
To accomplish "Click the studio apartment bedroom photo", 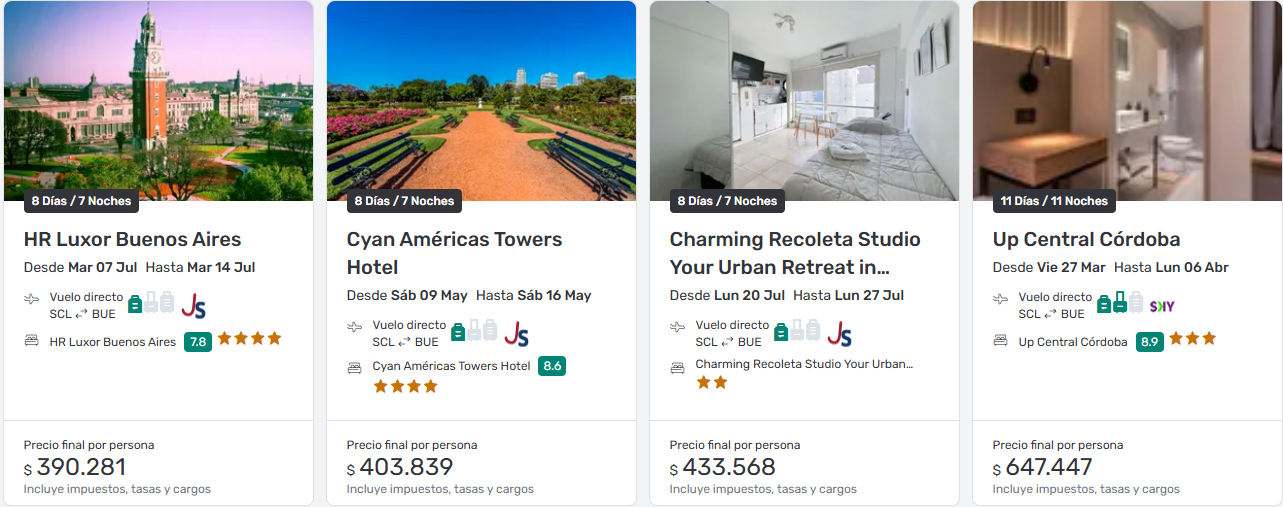I will pos(804,100).
